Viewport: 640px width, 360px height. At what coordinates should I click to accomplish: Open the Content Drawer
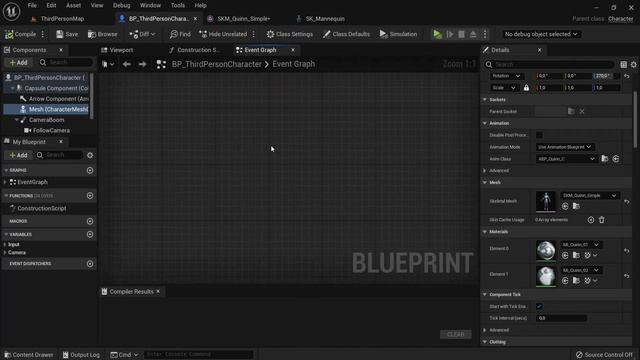click(29, 355)
